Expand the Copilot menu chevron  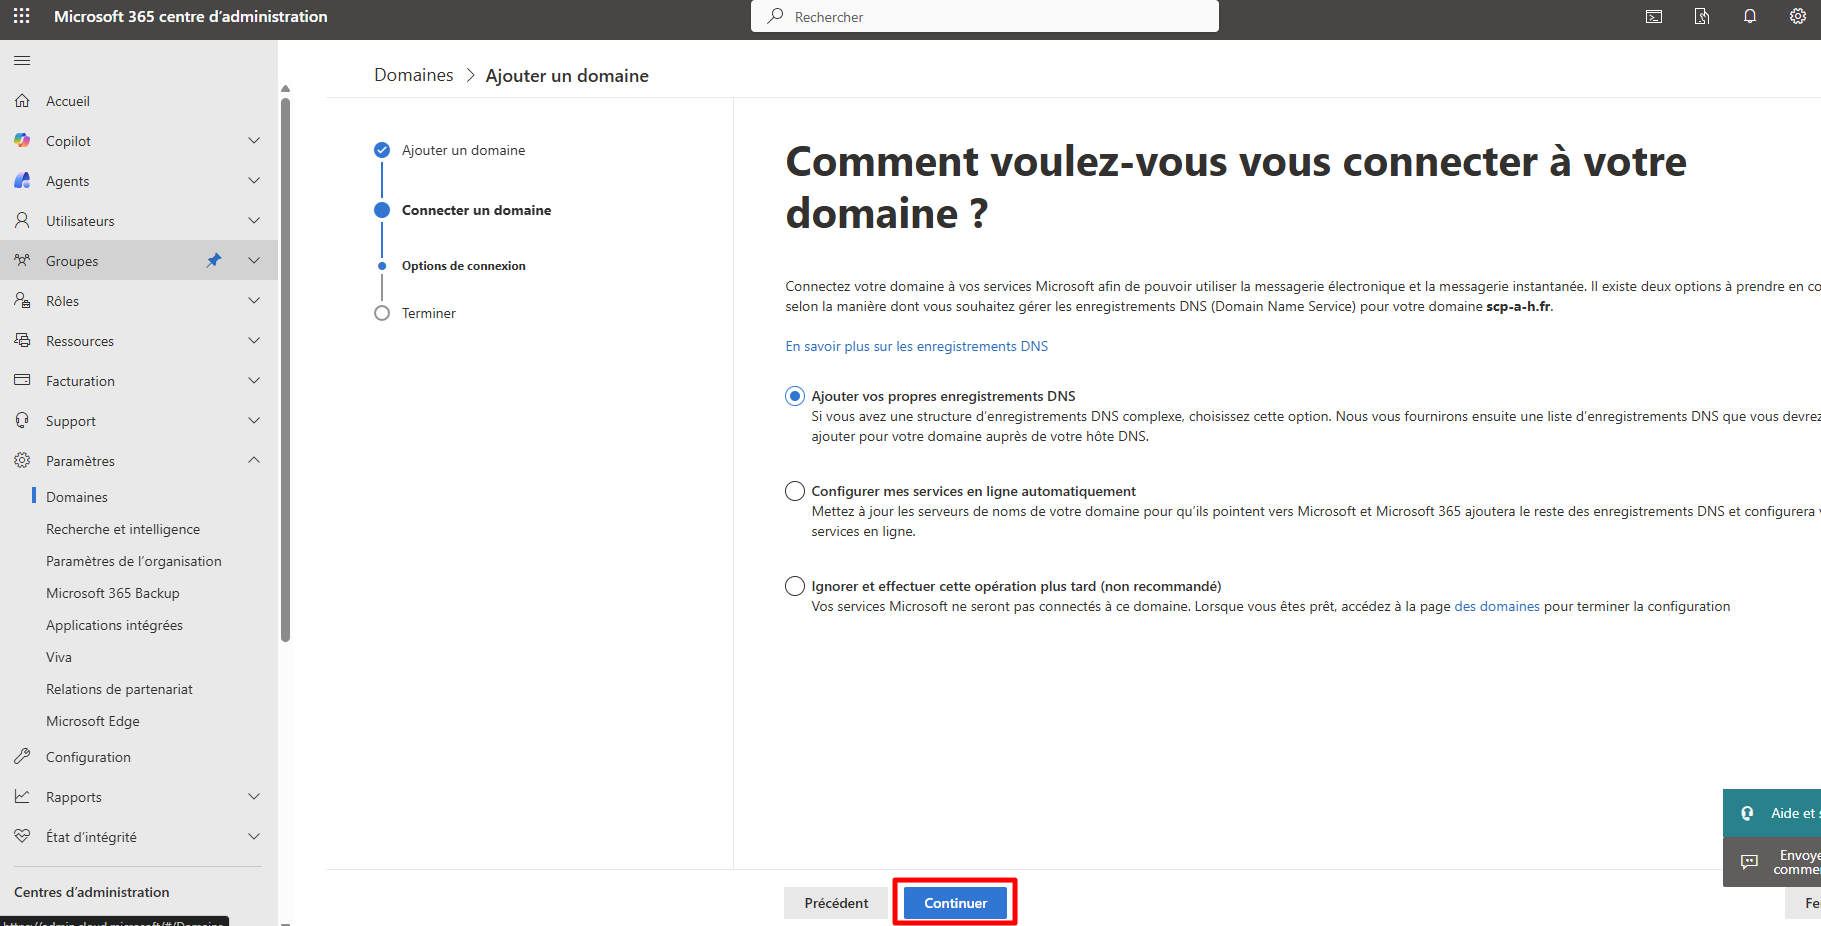click(254, 141)
